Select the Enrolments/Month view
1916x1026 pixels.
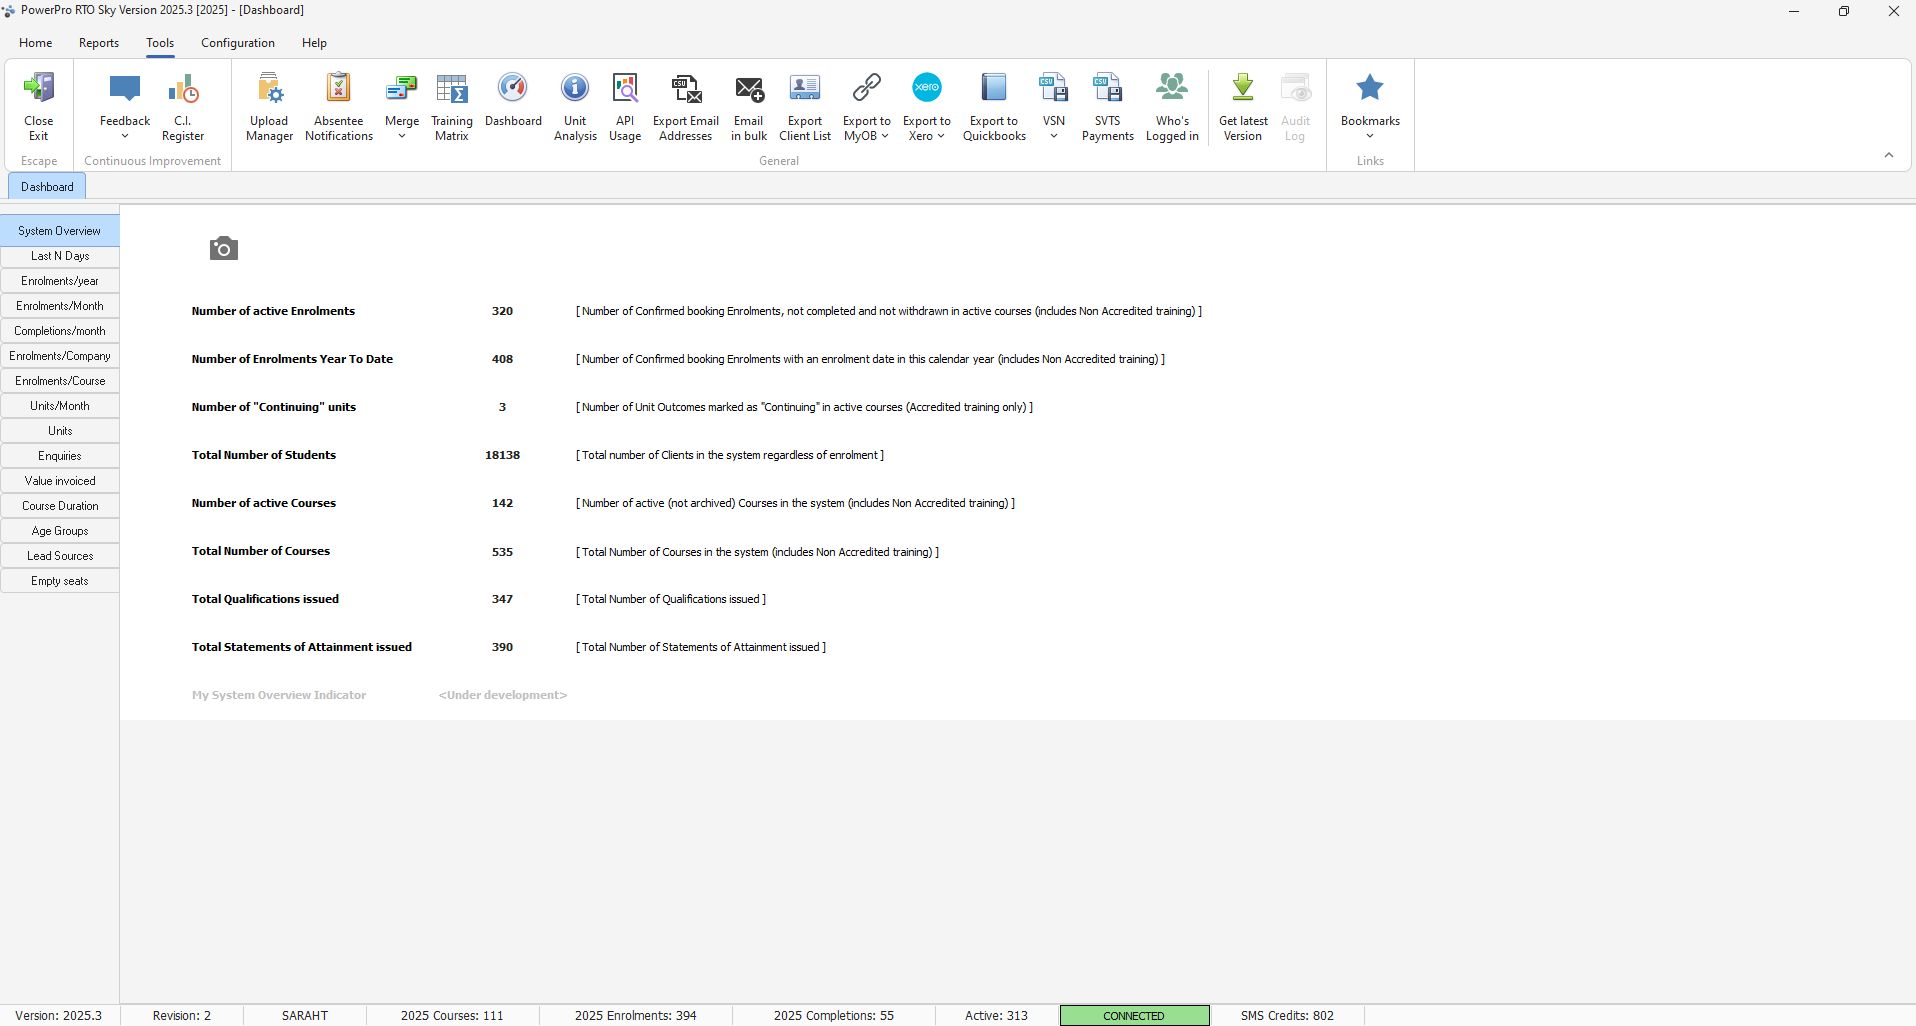60,306
